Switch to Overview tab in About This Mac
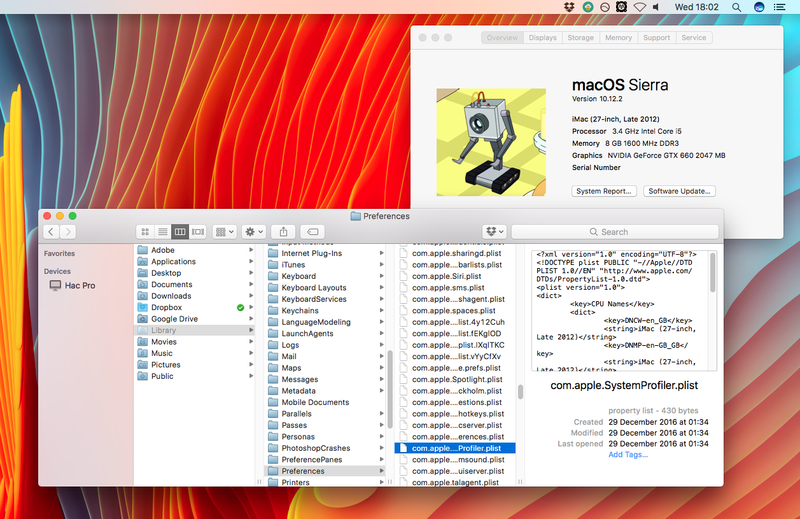Screen dimensions: 800x519 point(502,38)
